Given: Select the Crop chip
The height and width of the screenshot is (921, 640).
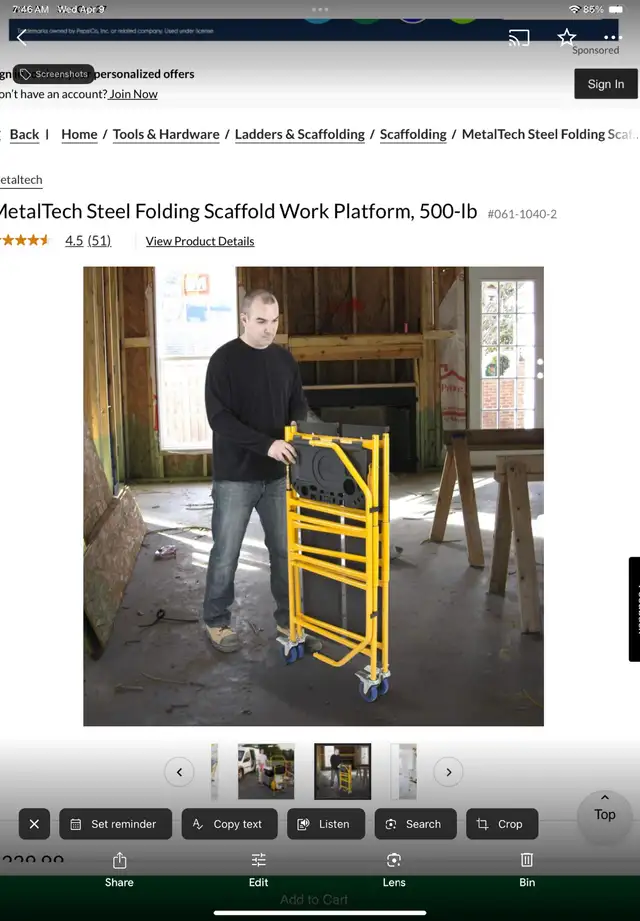Looking at the screenshot, I should (x=502, y=824).
